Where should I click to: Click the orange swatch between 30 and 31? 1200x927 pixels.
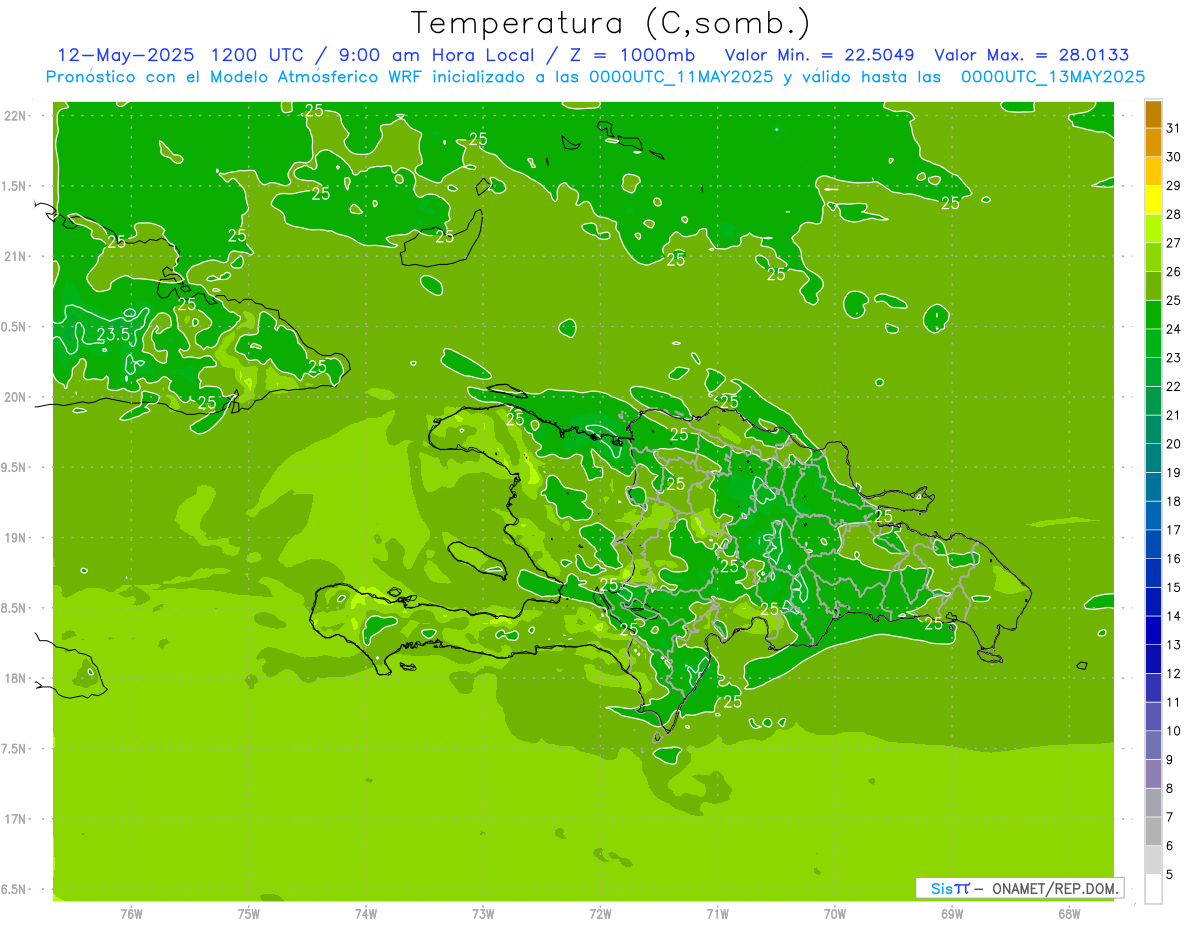coord(1153,142)
